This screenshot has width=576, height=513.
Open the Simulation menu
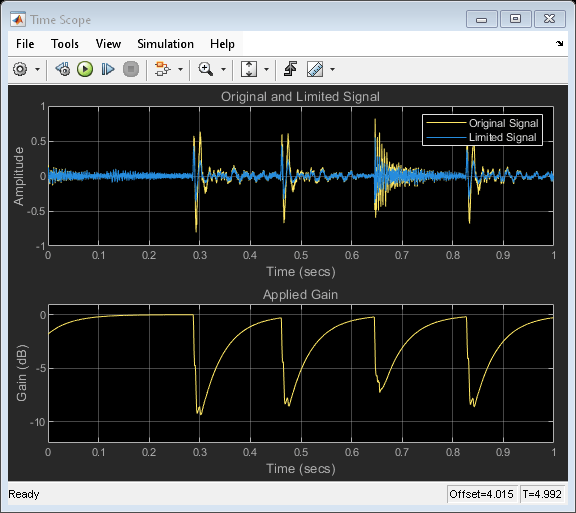coord(165,44)
